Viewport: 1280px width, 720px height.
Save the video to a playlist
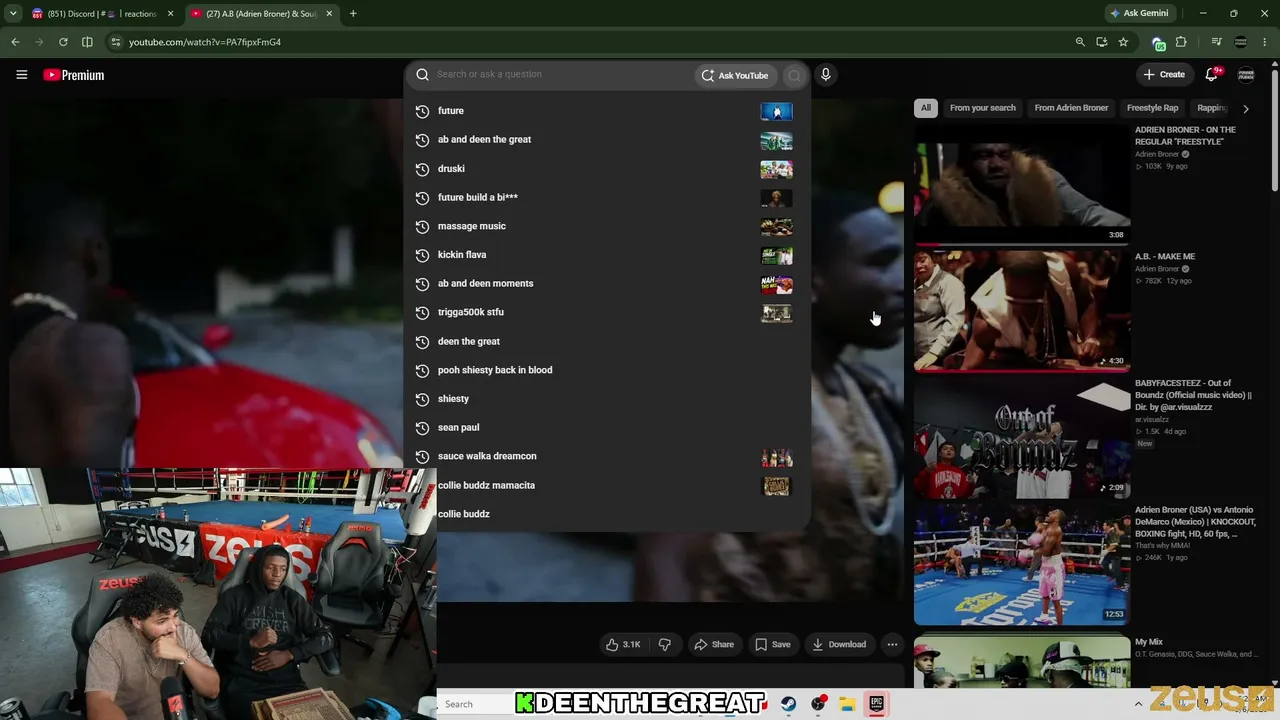[x=773, y=645]
